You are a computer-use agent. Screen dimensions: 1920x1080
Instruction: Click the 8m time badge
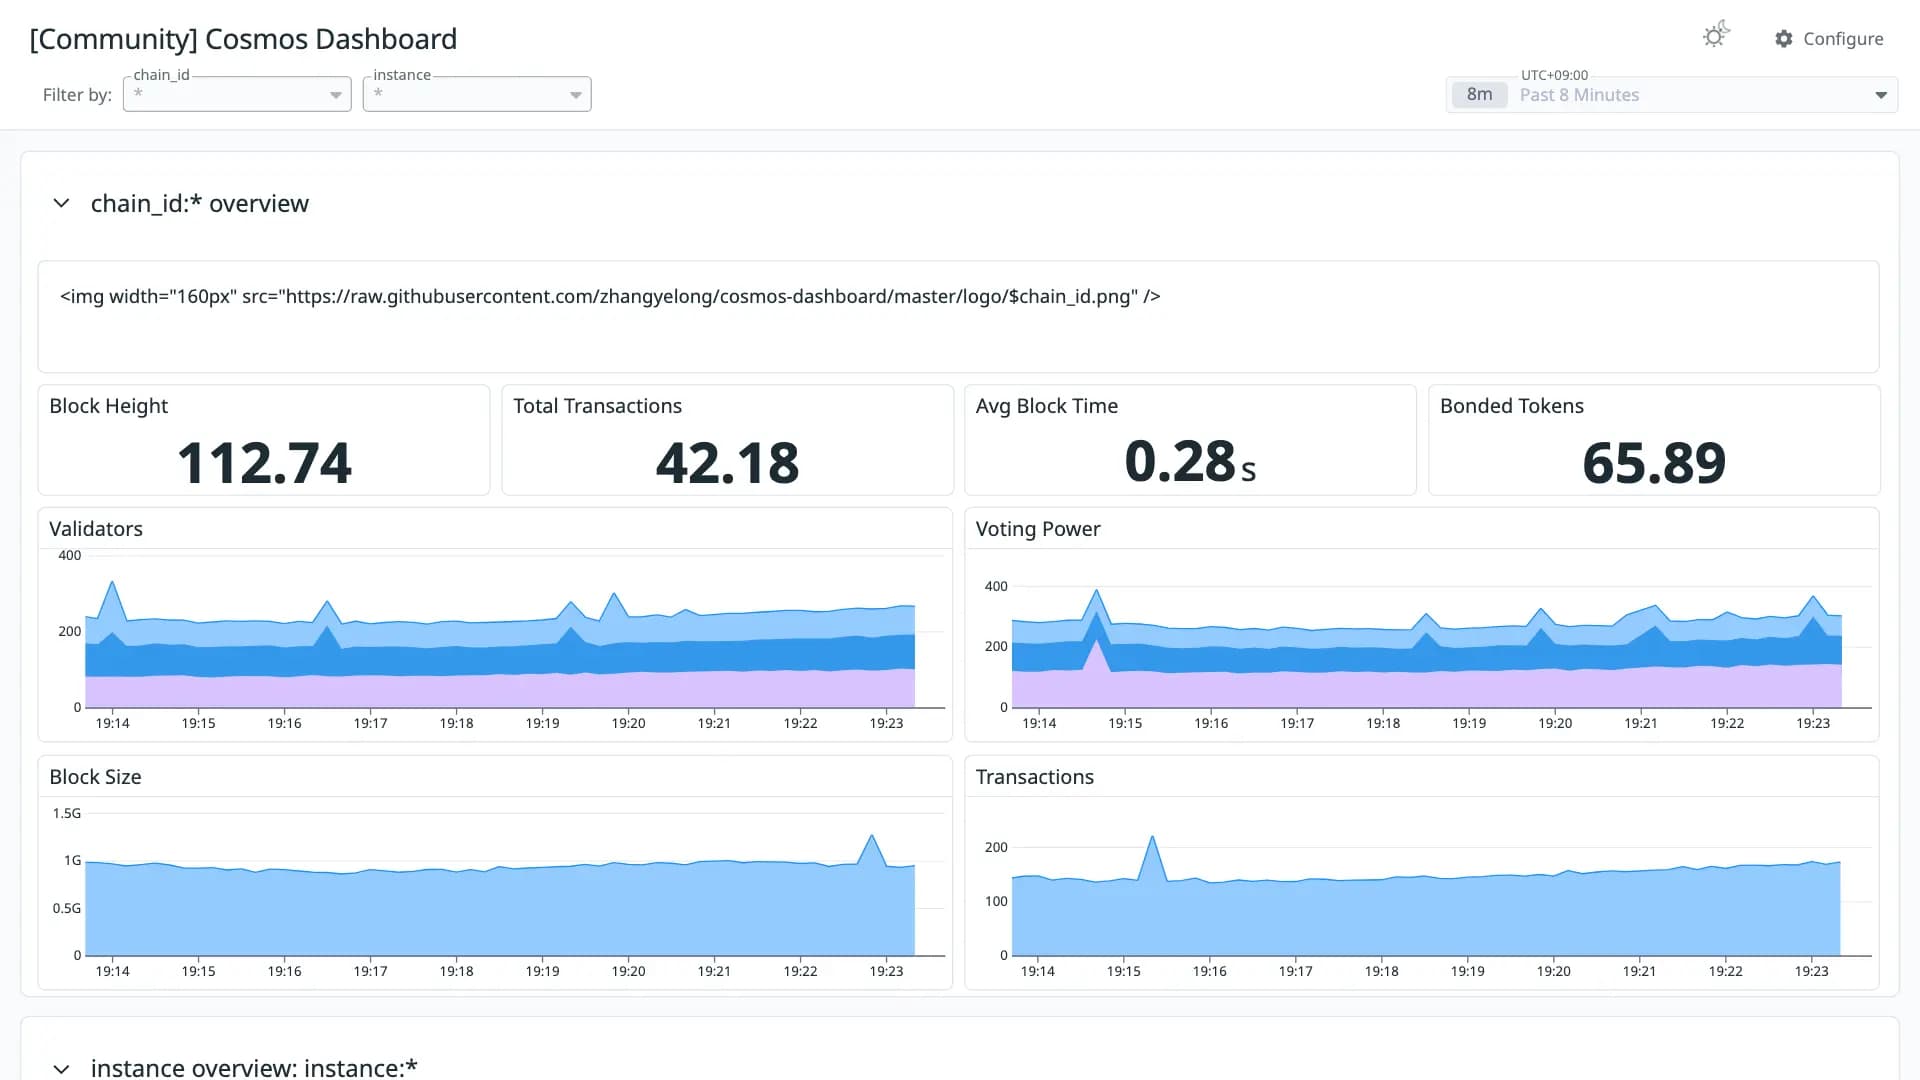pyautogui.click(x=1479, y=95)
